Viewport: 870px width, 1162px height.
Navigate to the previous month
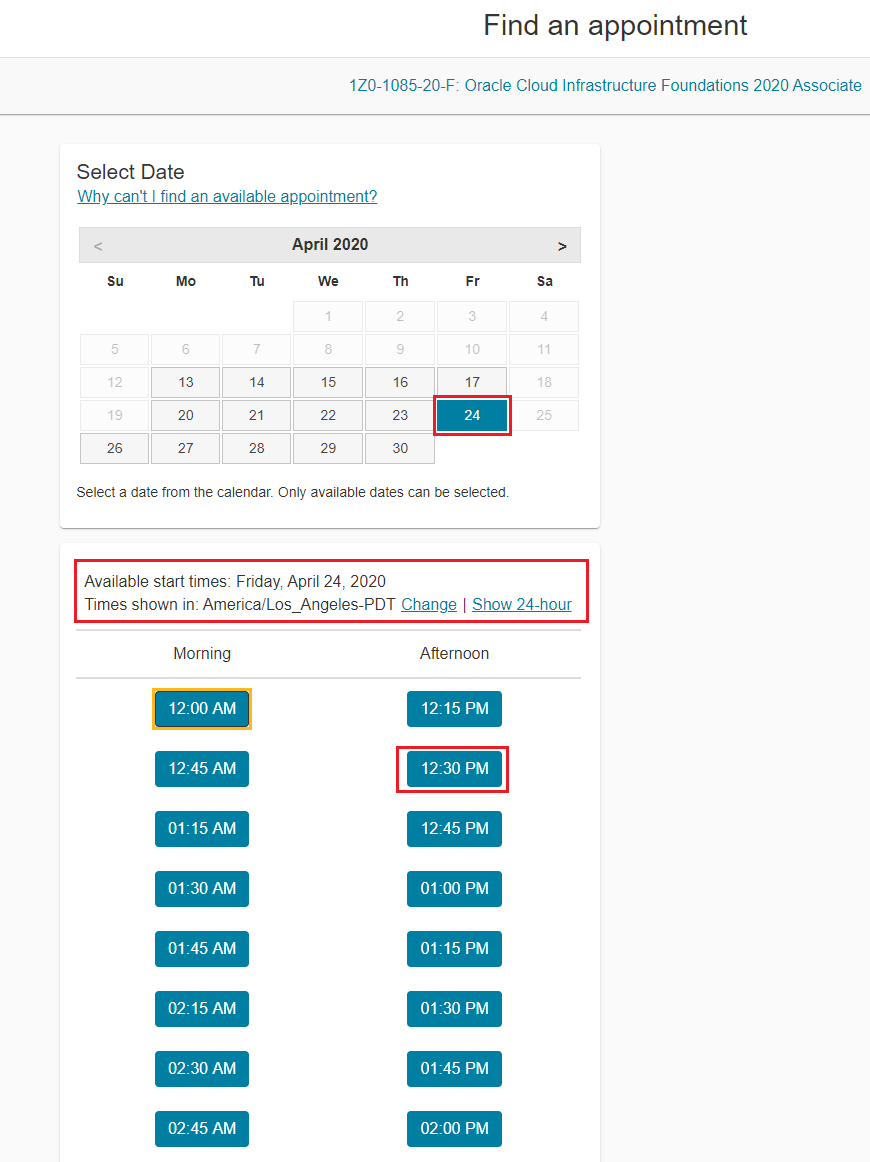click(98, 245)
